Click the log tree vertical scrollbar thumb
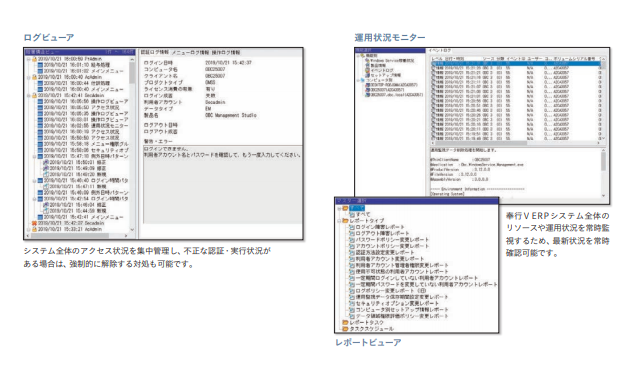Viewport: 638px width, 378px height. click(132, 73)
